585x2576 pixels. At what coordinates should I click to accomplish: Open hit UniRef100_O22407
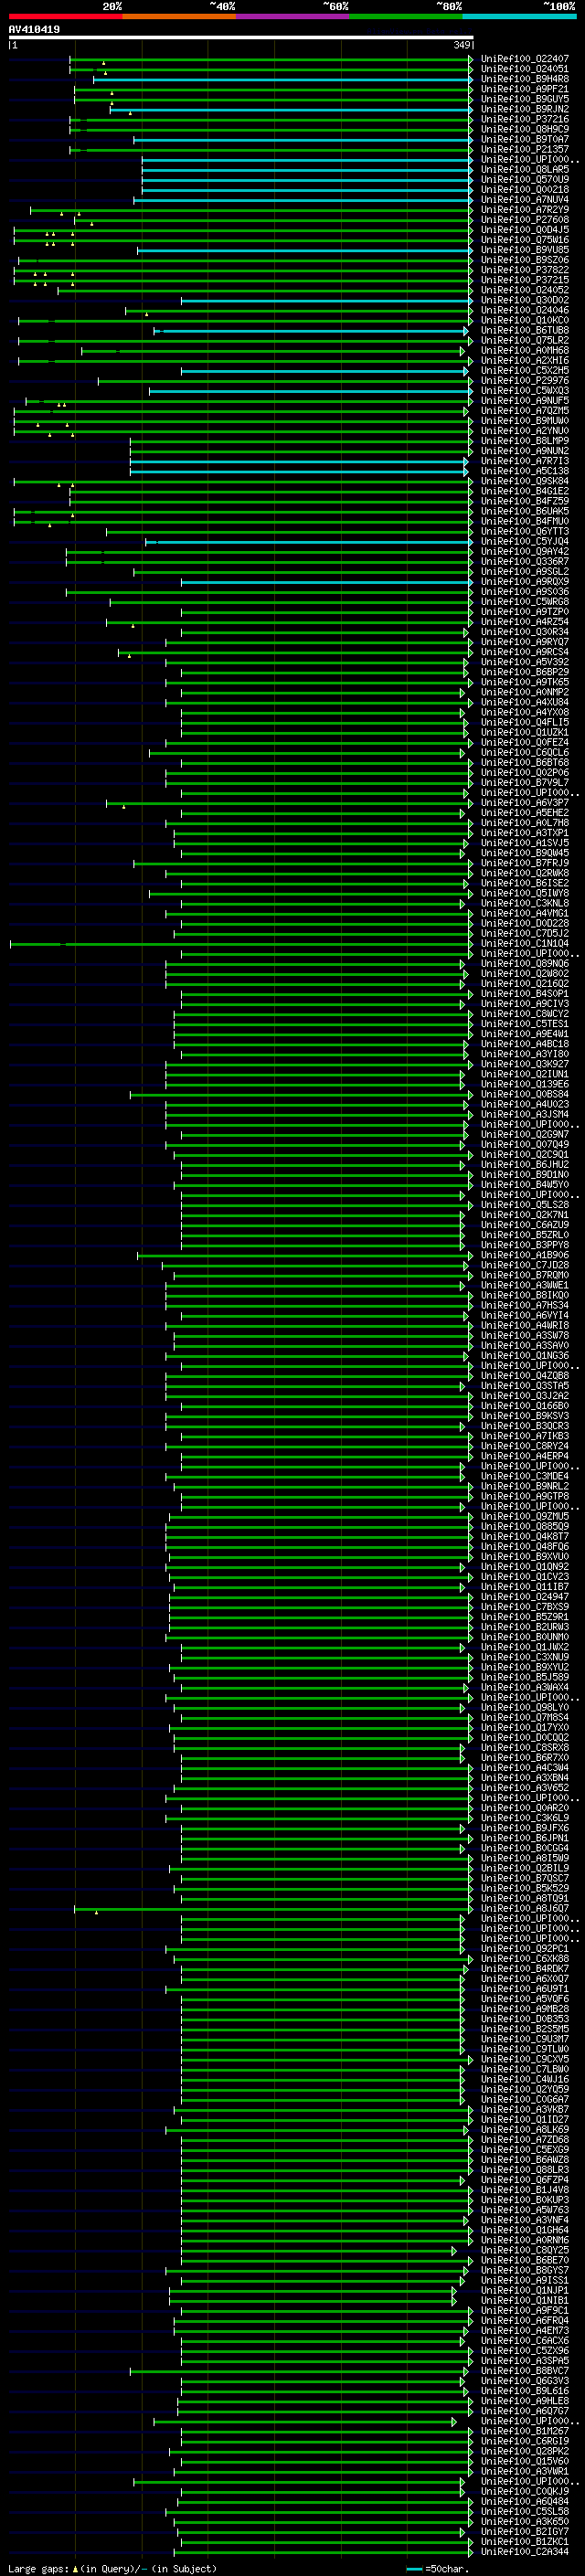524,59
